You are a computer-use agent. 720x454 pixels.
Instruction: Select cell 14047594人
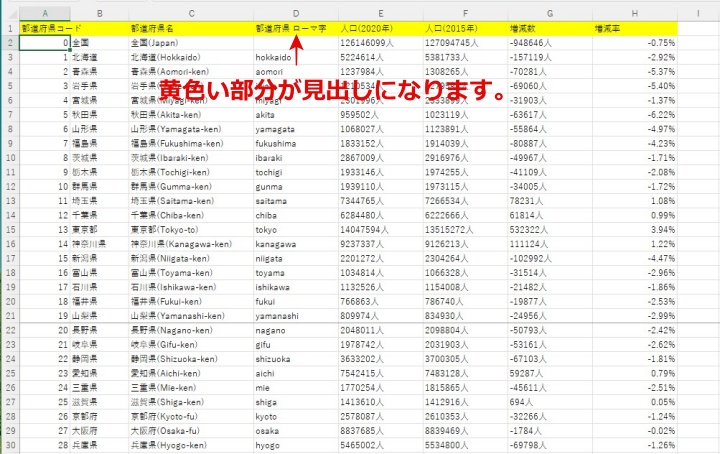(x=381, y=230)
